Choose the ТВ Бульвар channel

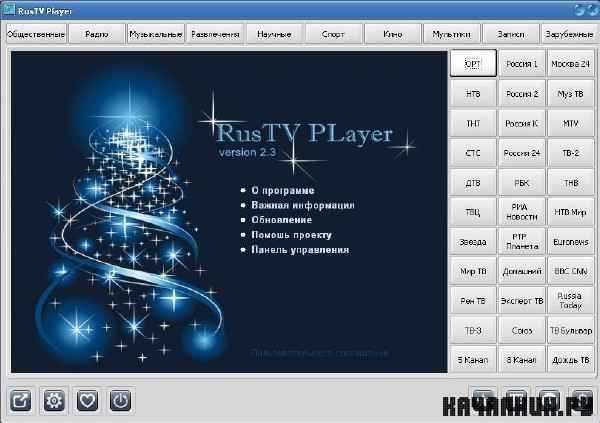click(571, 330)
